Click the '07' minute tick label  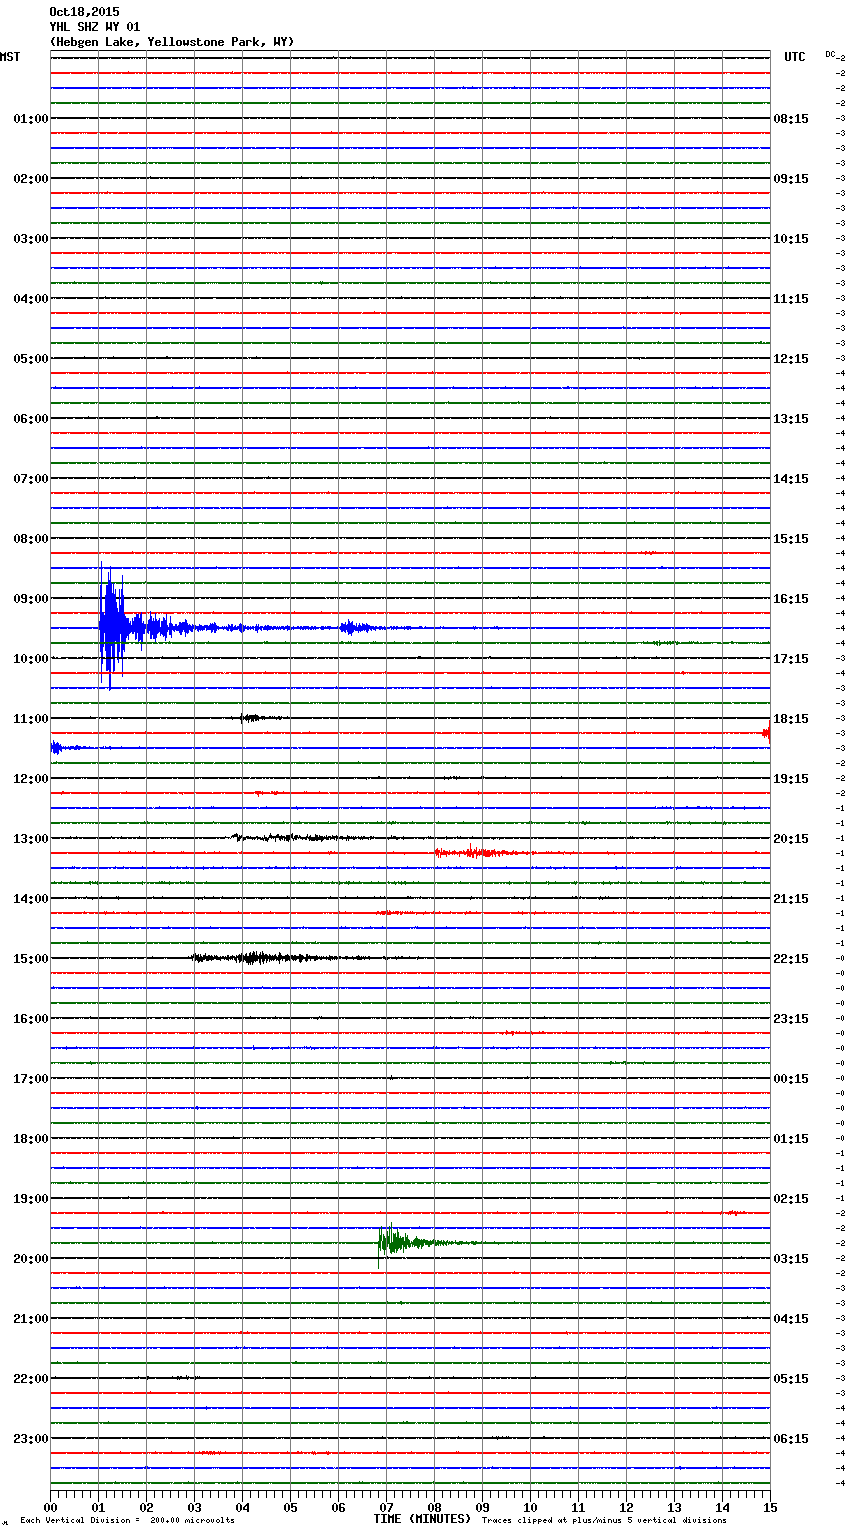coord(387,1507)
